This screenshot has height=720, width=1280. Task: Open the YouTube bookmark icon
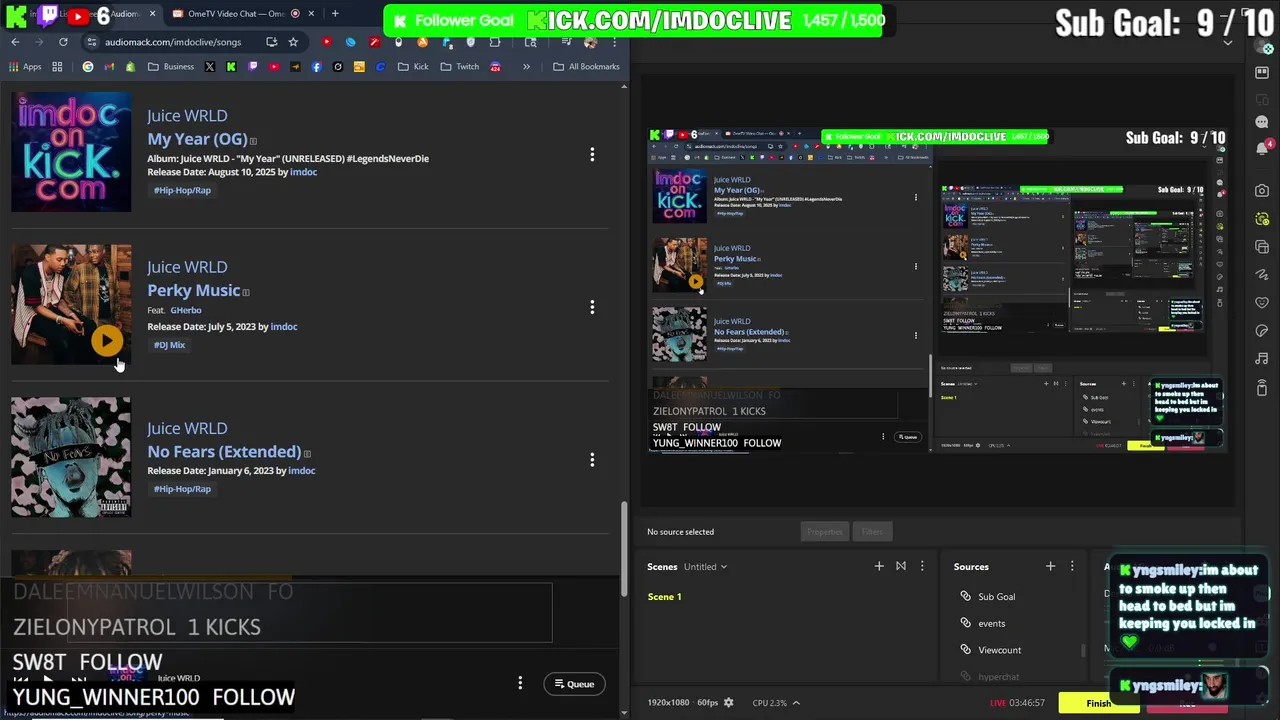[x=273, y=67]
